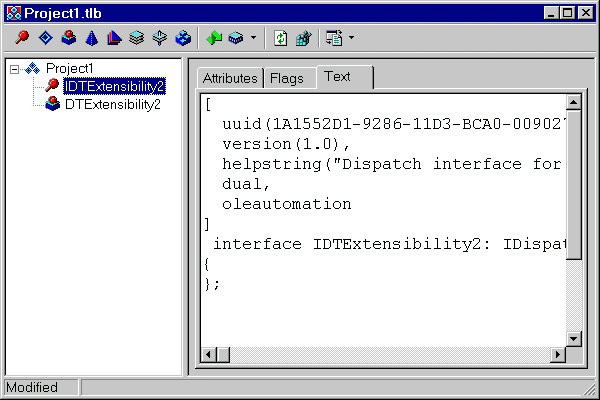This screenshot has height=400, width=600.
Task: Click the green New Method icon
Action: 213,39
